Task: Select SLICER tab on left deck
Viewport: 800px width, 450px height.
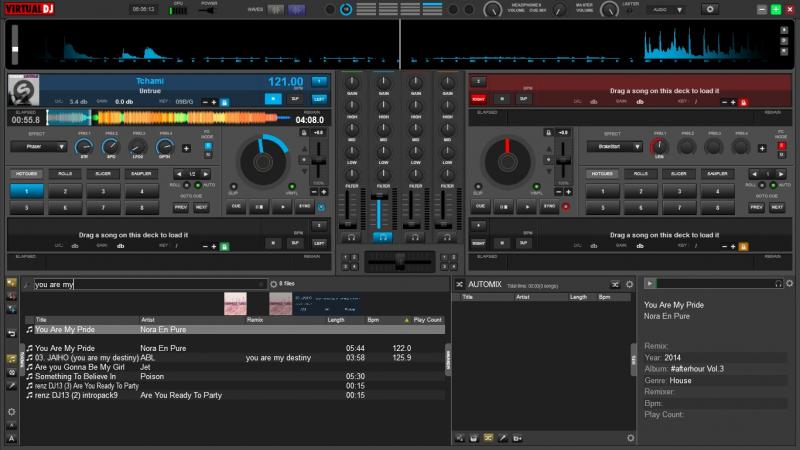Action: (103, 174)
